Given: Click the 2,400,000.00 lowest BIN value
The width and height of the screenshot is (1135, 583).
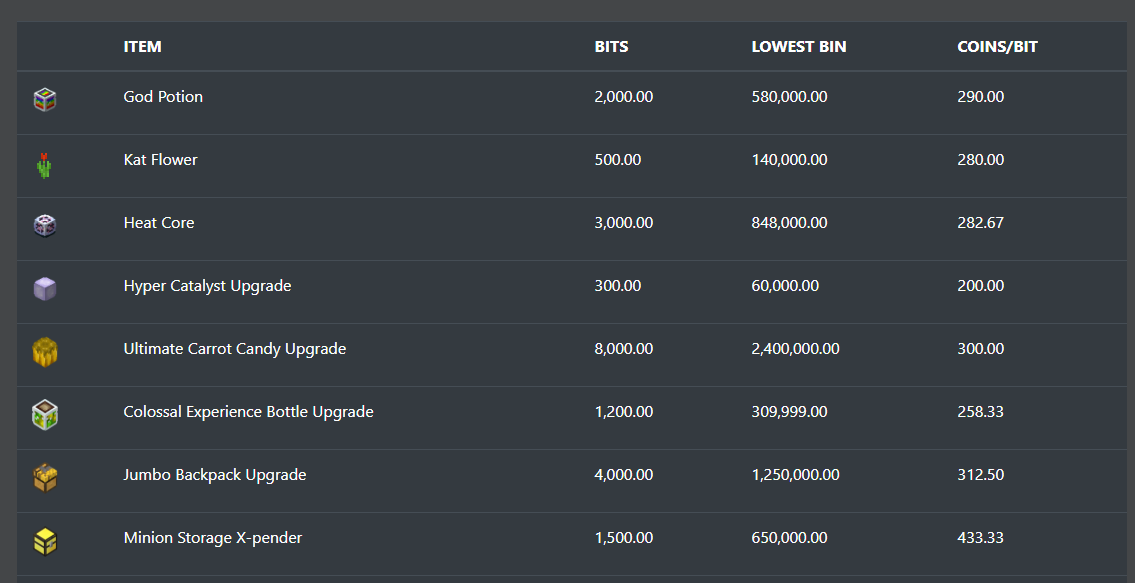Looking at the screenshot, I should pyautogui.click(x=796, y=349).
